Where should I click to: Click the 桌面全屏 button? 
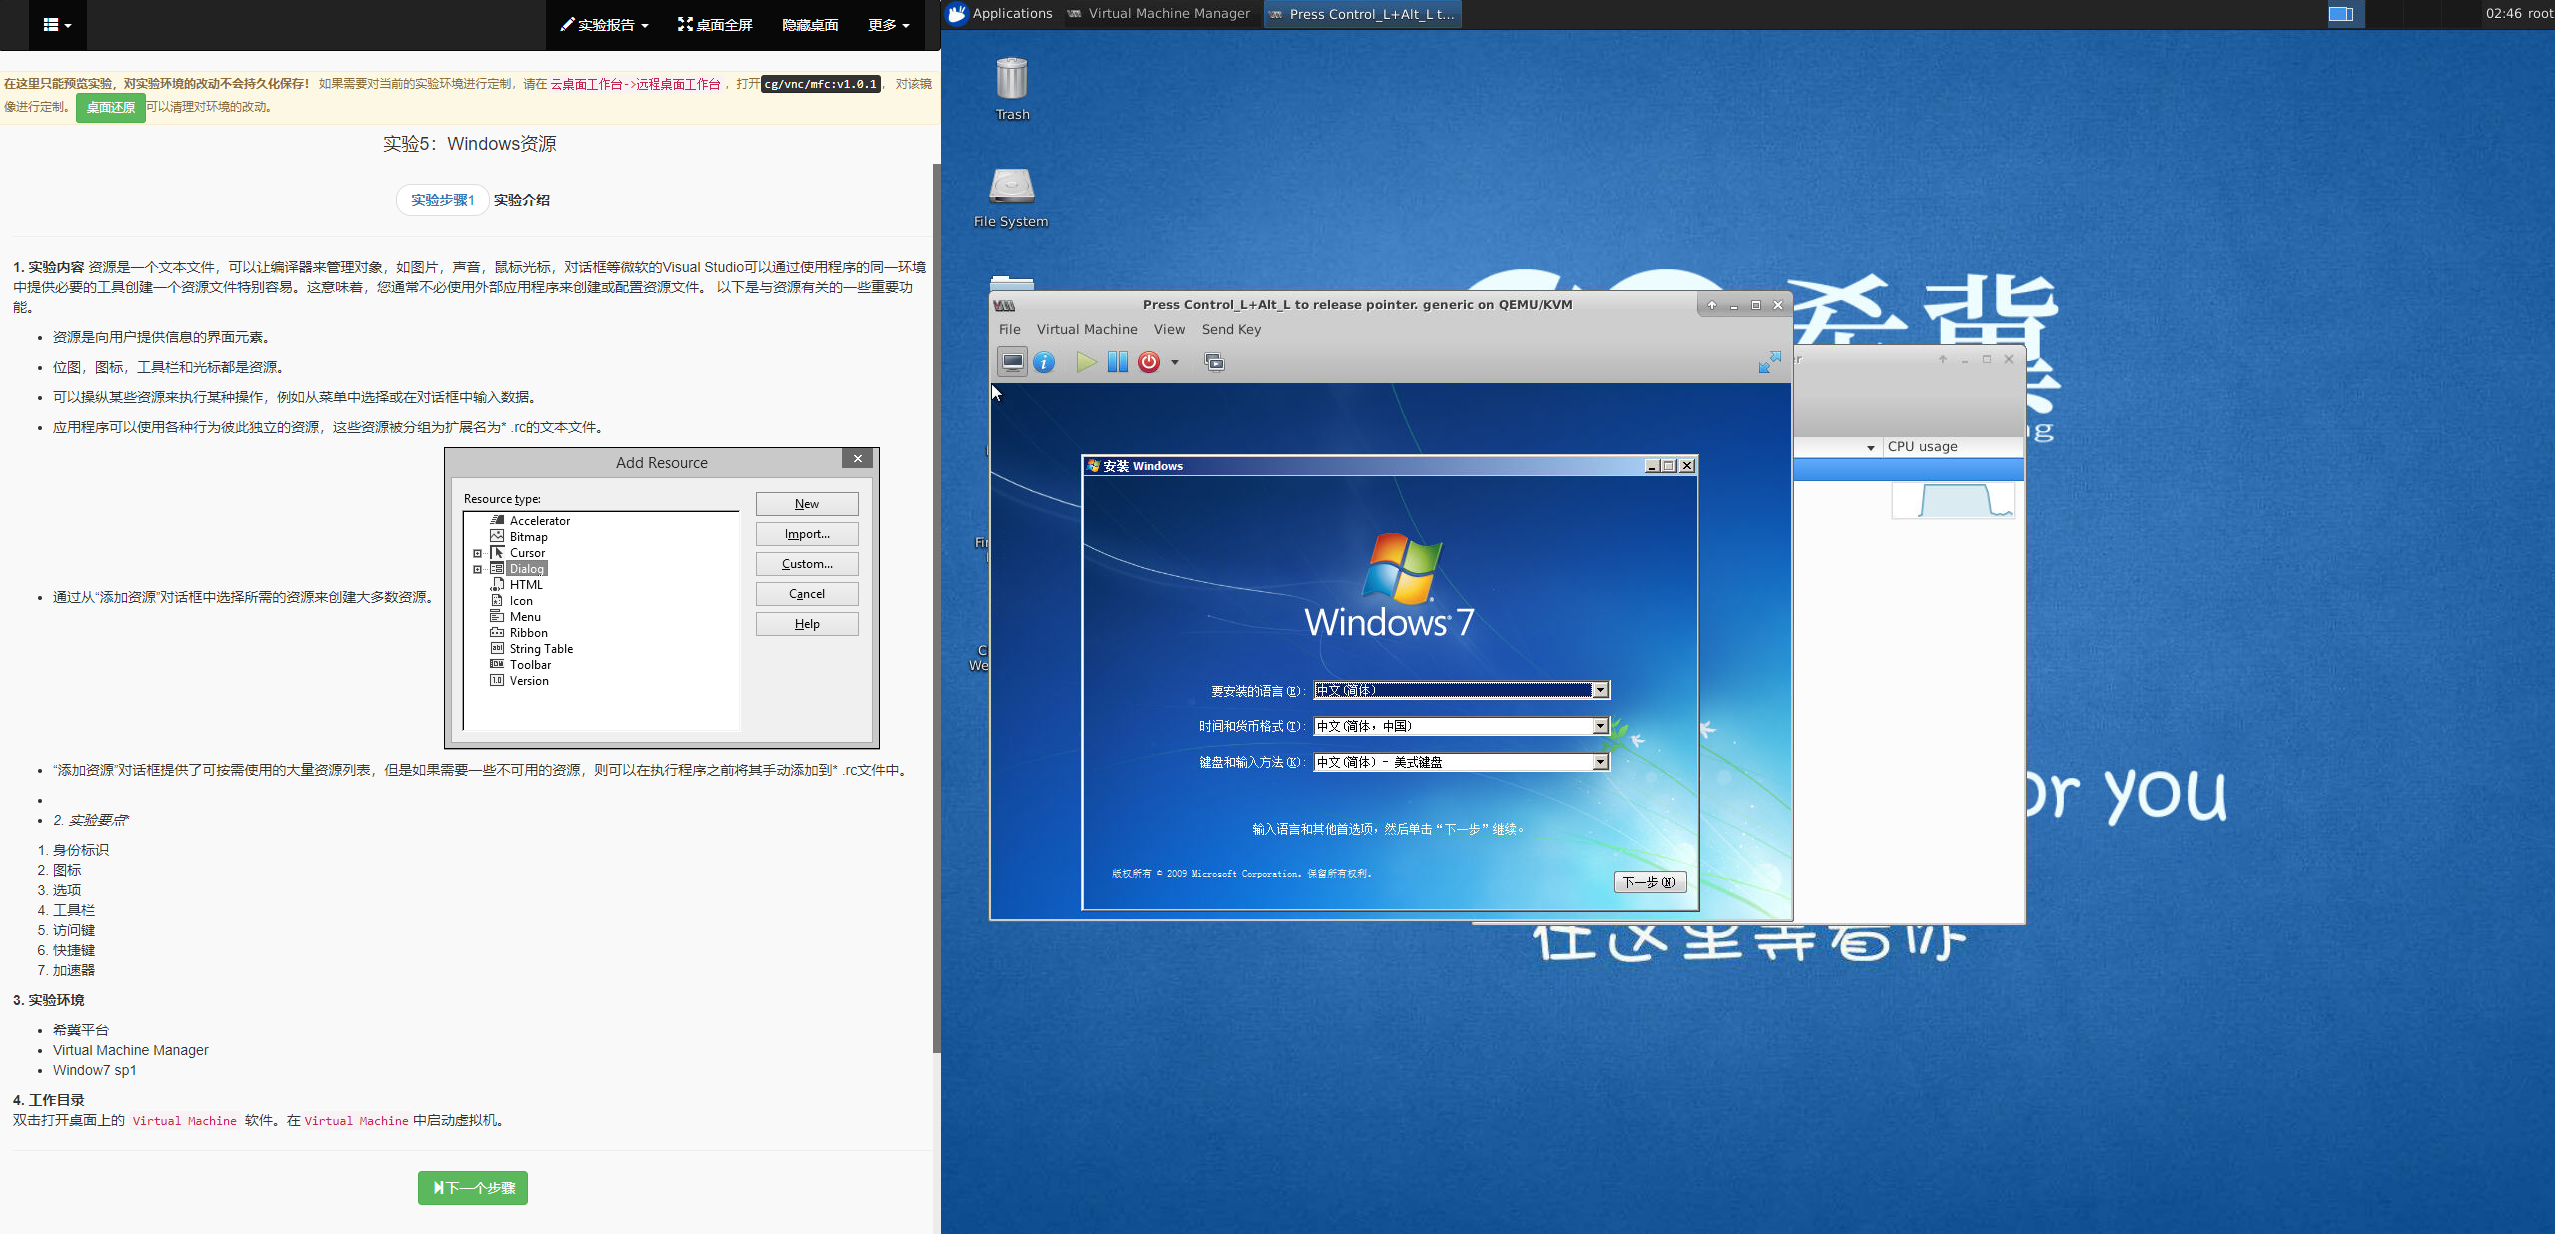(715, 25)
